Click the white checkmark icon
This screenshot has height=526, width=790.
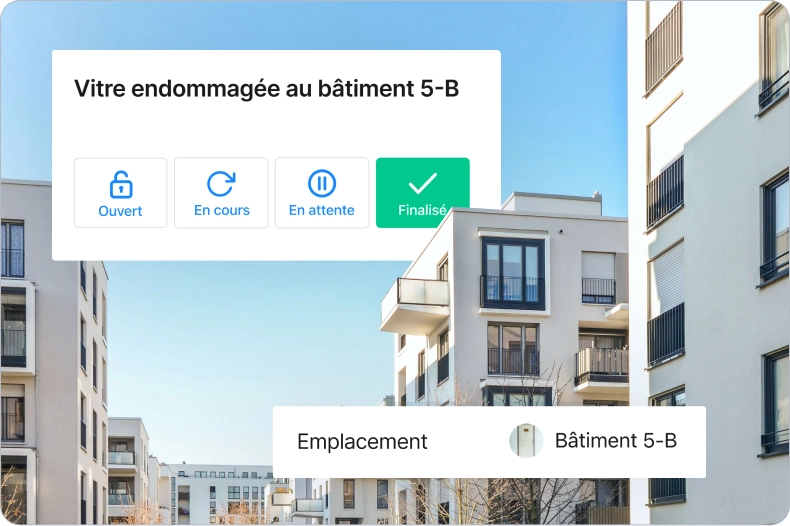click(x=422, y=183)
